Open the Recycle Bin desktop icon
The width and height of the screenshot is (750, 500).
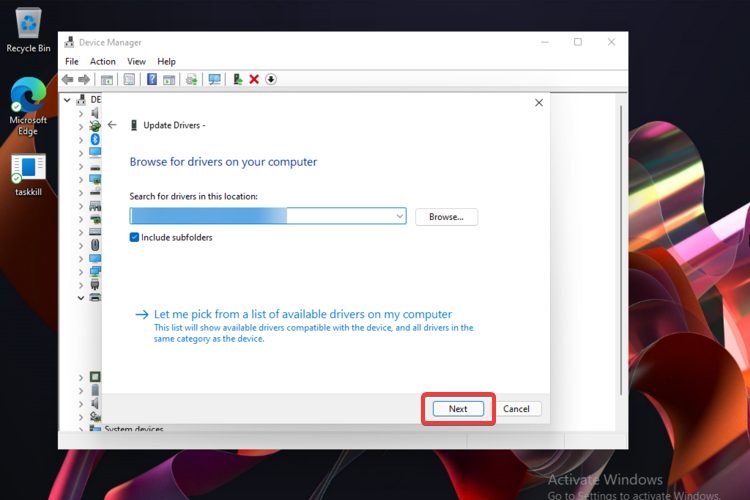point(28,22)
